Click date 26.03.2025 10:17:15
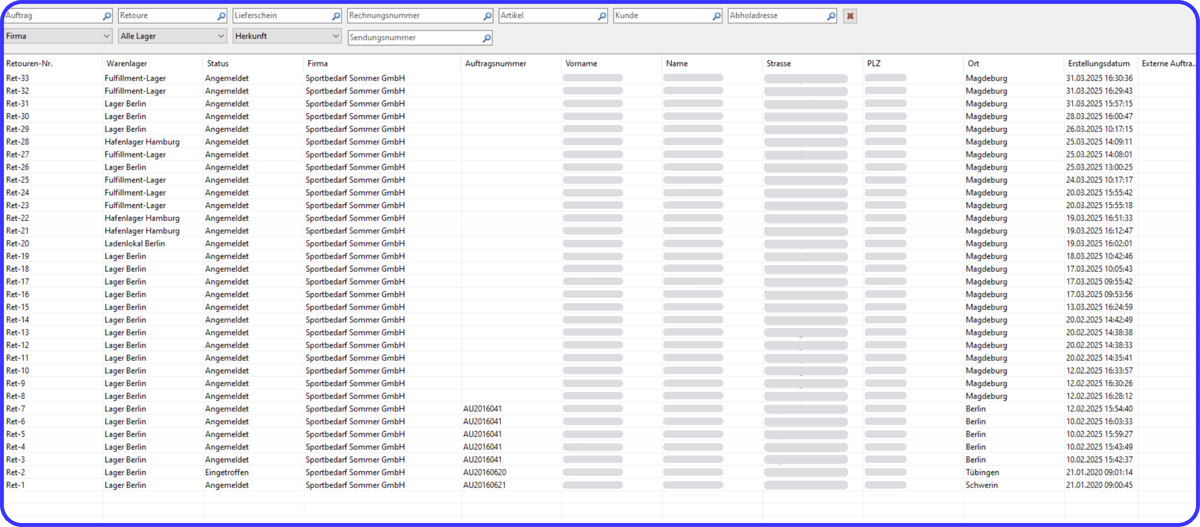The height and width of the screenshot is (527, 1200). pyautogui.click(x=1099, y=129)
